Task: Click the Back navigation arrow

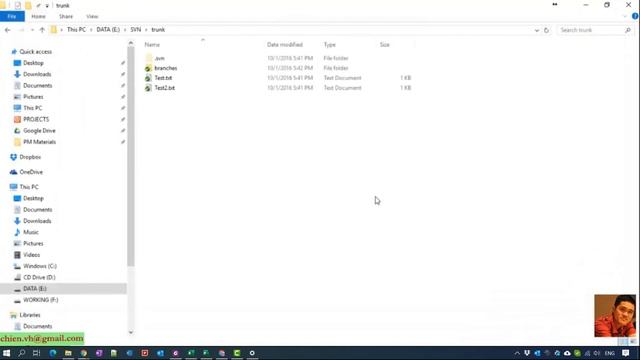Action: 7,30
